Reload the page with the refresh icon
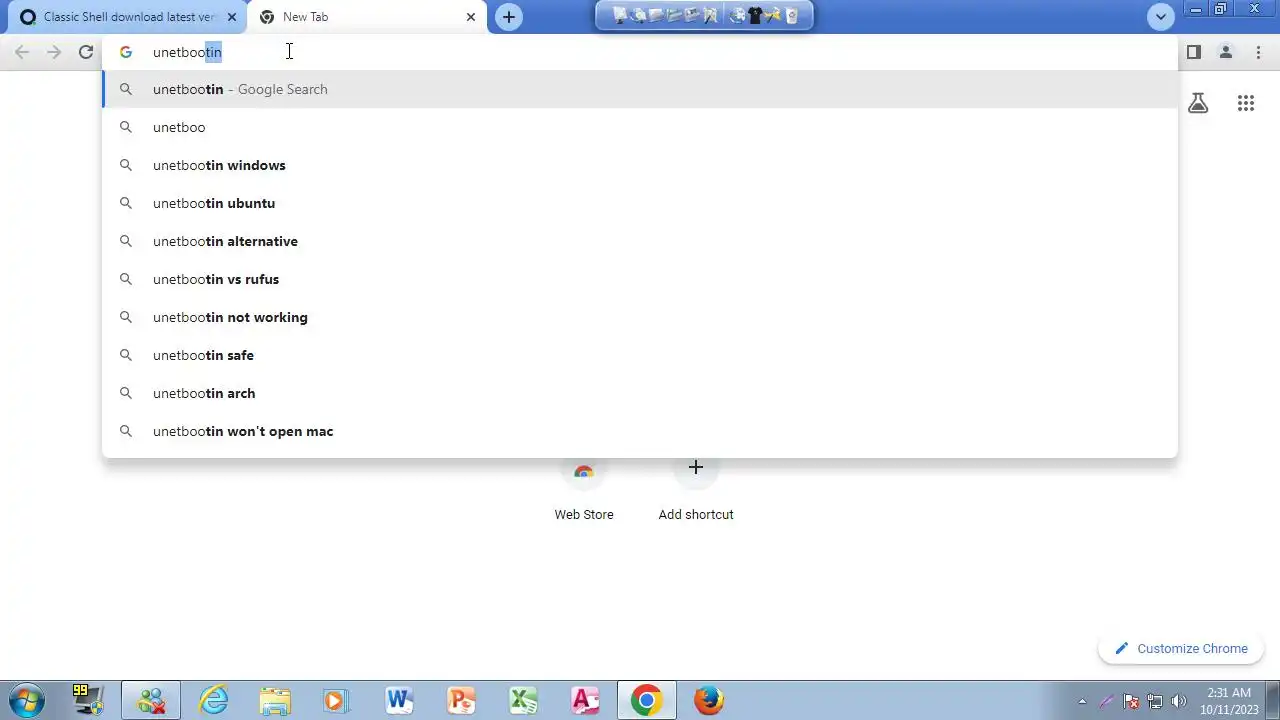The height and width of the screenshot is (720, 1280). (86, 52)
